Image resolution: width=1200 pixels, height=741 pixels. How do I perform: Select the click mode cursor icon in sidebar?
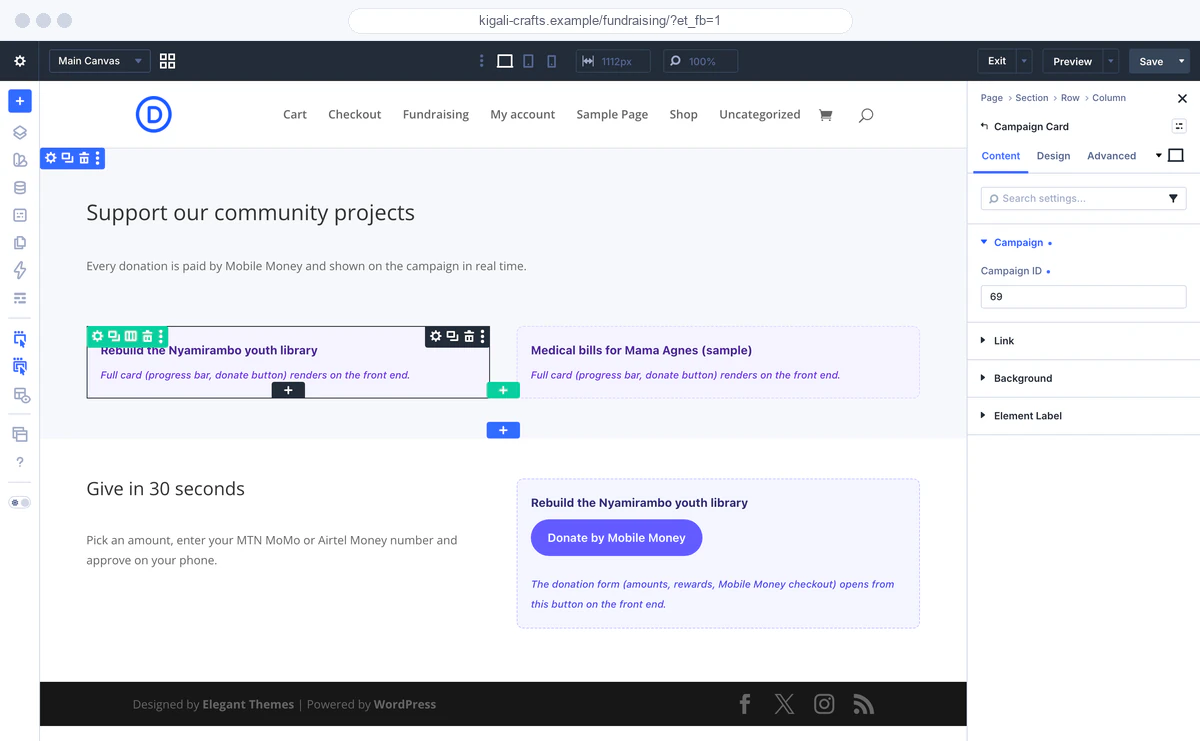tap(20, 339)
